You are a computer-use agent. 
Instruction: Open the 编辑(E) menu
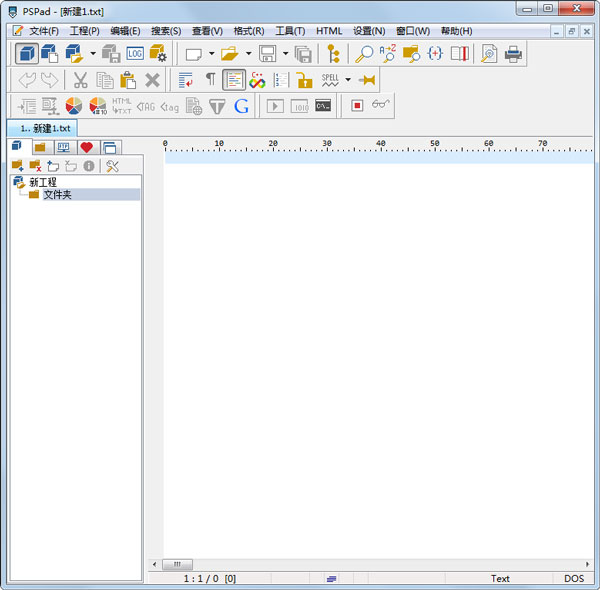[125, 31]
